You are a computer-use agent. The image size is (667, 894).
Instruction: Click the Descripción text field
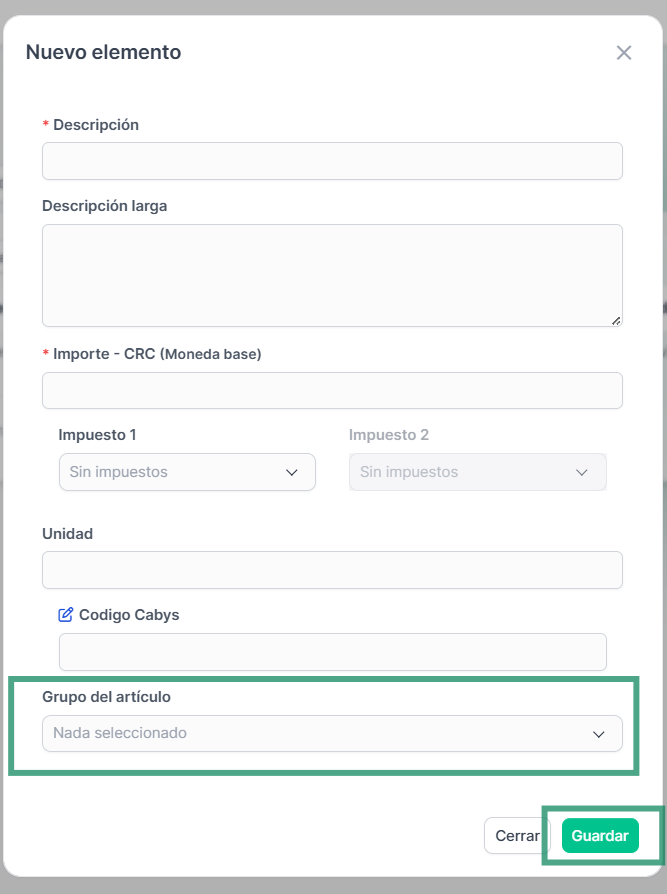(332, 161)
